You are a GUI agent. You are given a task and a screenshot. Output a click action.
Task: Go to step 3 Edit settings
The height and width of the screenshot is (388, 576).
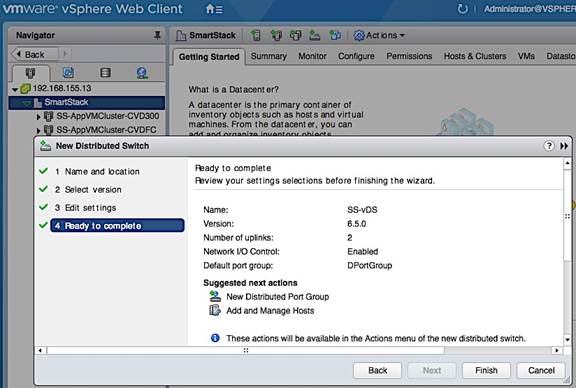point(86,208)
